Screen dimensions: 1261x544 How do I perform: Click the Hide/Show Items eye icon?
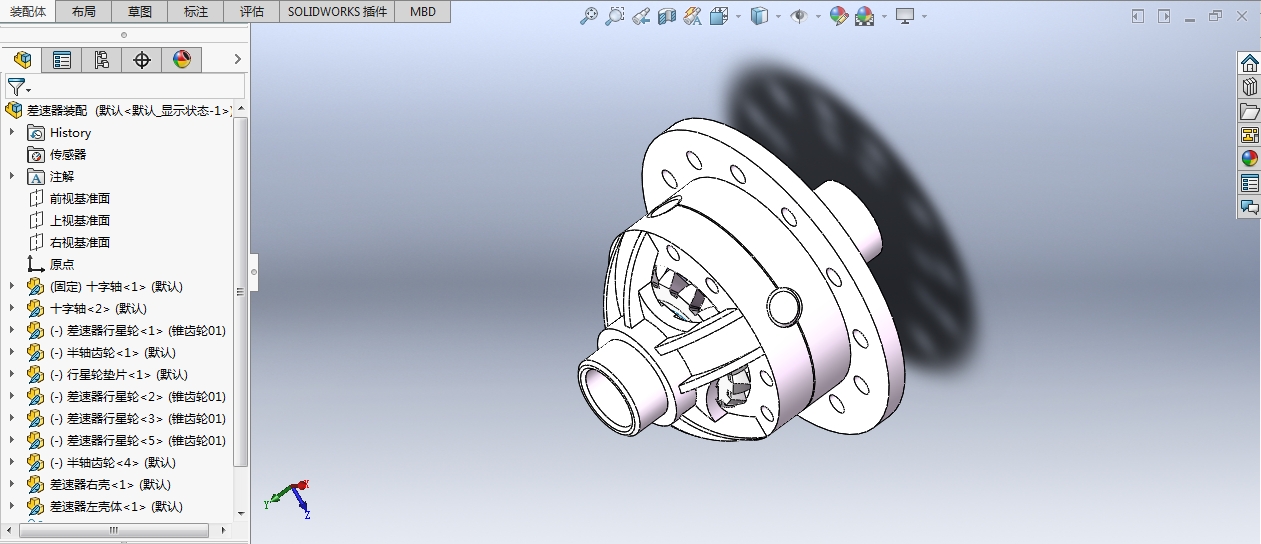[799, 16]
